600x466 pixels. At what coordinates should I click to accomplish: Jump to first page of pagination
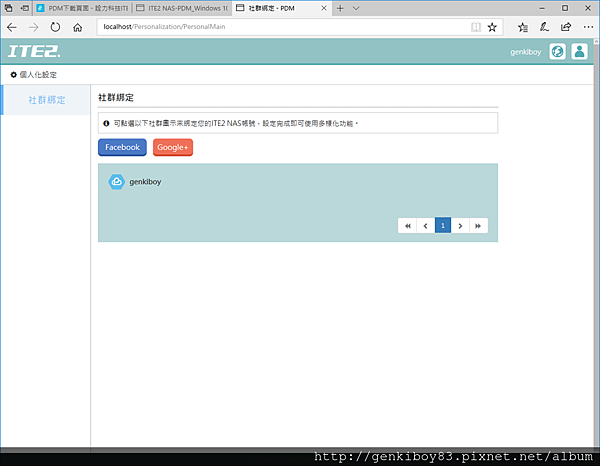click(x=408, y=226)
